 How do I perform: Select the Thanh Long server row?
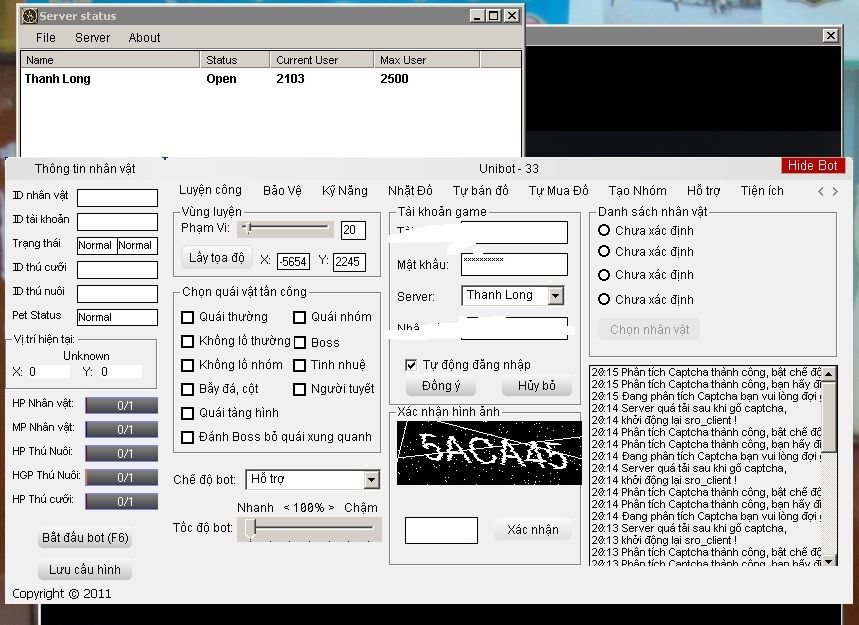pyautogui.click(x=271, y=79)
